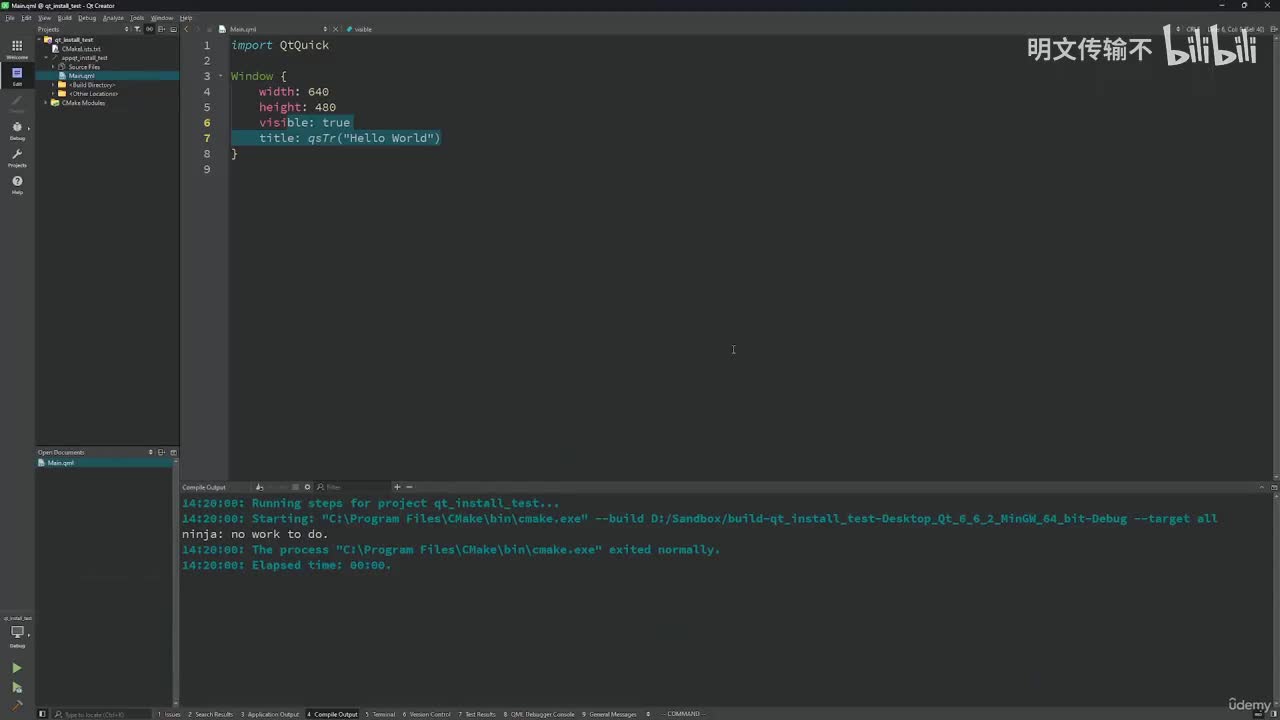Open the Tools menu
This screenshot has height=720, width=1280.
click(137, 18)
